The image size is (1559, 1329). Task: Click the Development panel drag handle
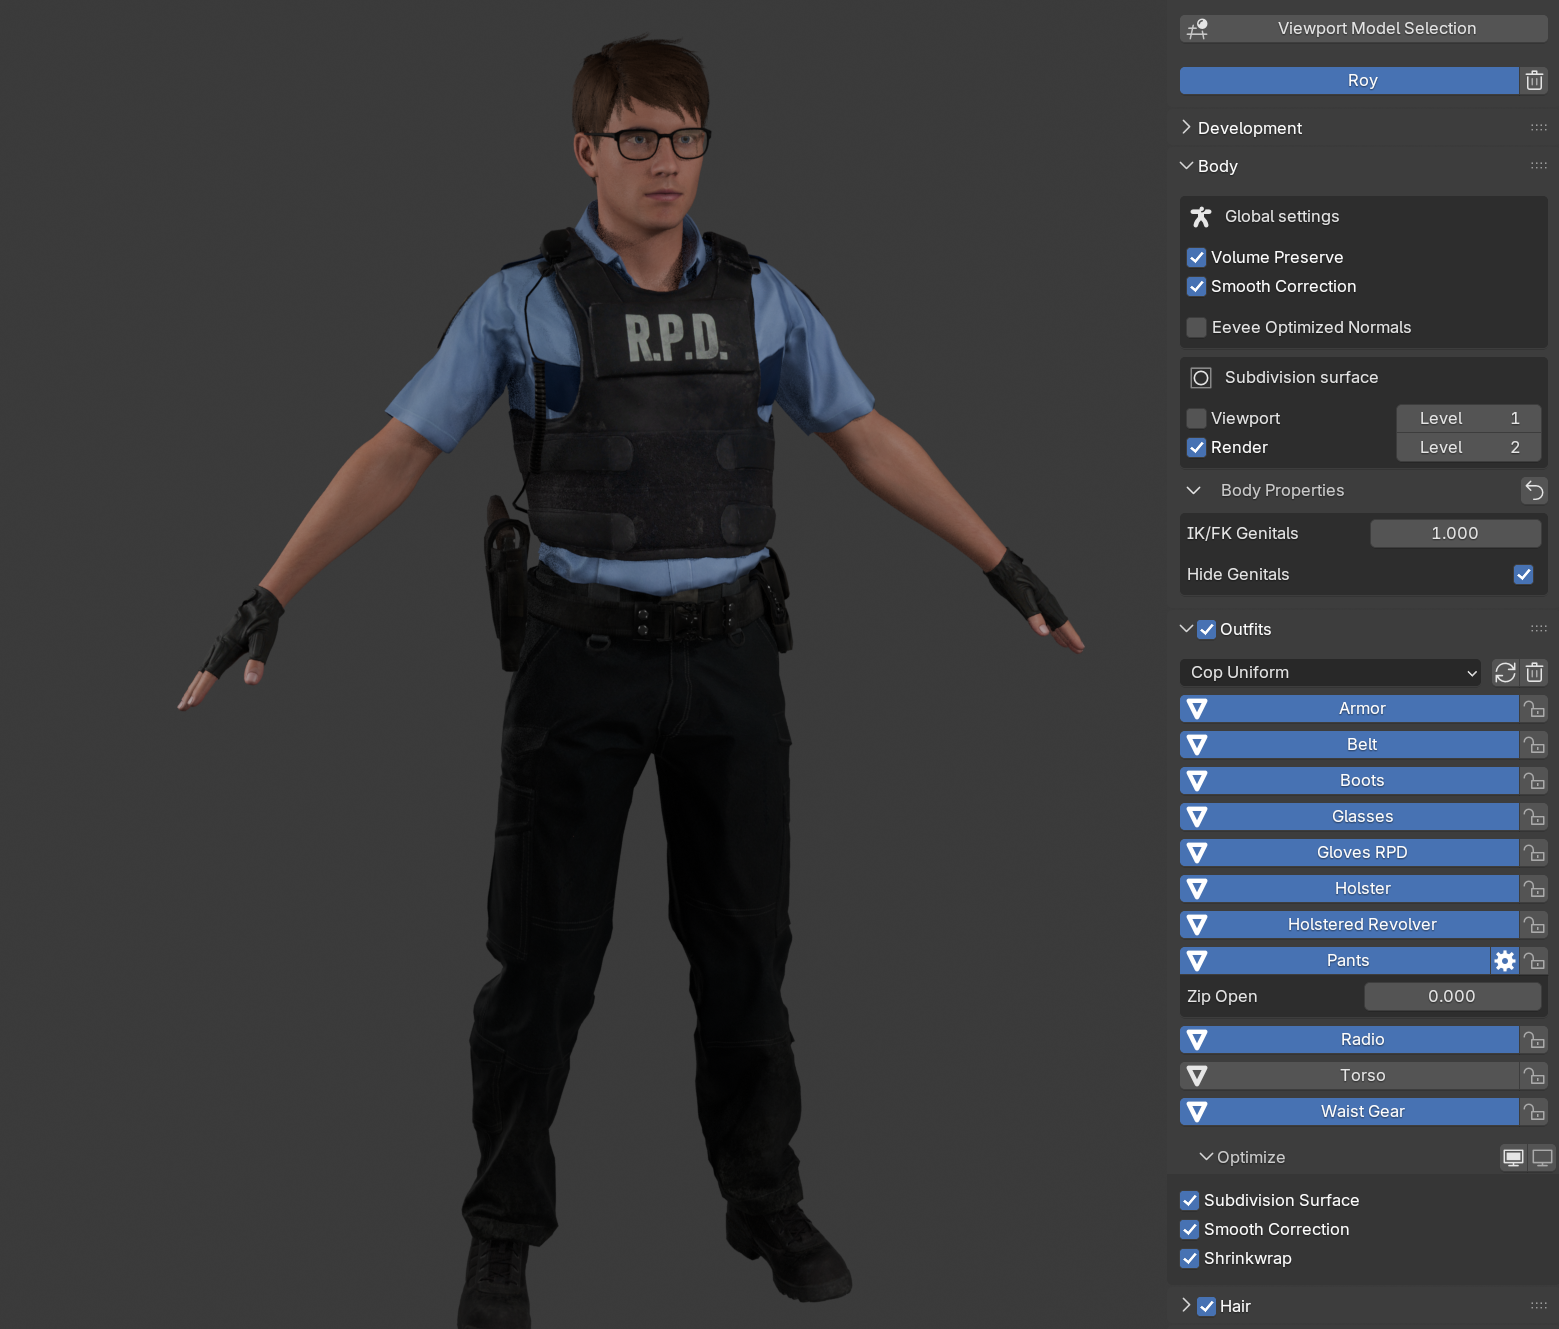1538,128
